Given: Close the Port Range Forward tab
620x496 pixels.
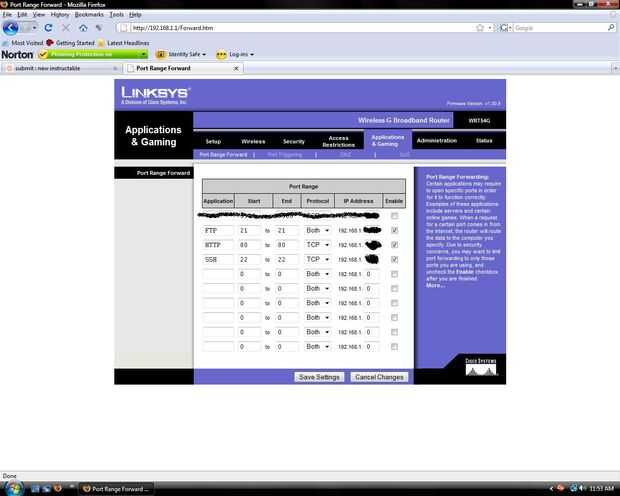Looking at the screenshot, I should pyautogui.click(x=236, y=68).
